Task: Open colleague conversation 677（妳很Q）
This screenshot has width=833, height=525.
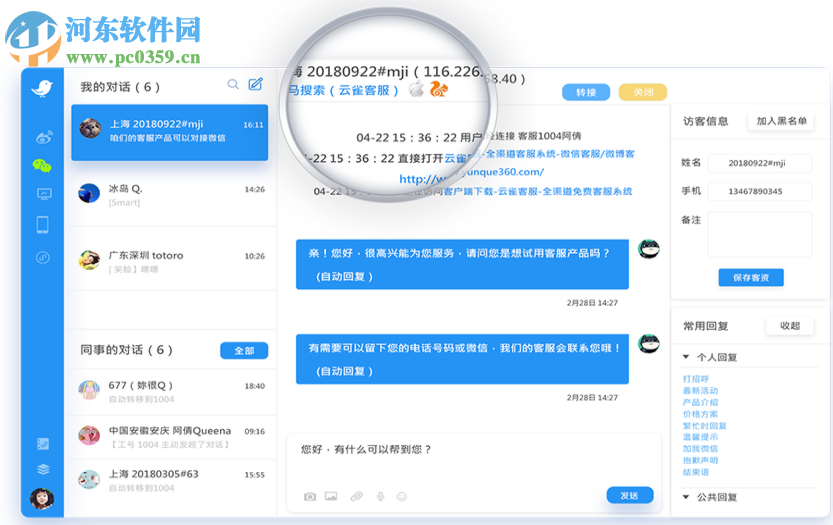Action: pyautogui.click(x=170, y=392)
